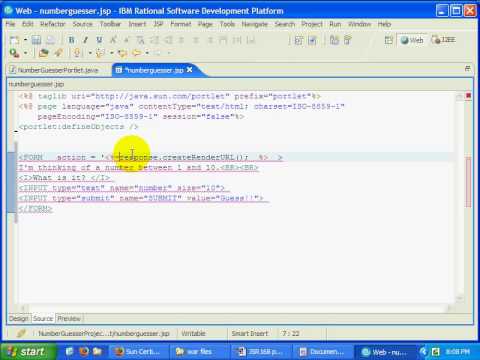Open the Navigate menu
Viewport: 480px width, 360px height.
pyautogui.click(x=255, y=24)
